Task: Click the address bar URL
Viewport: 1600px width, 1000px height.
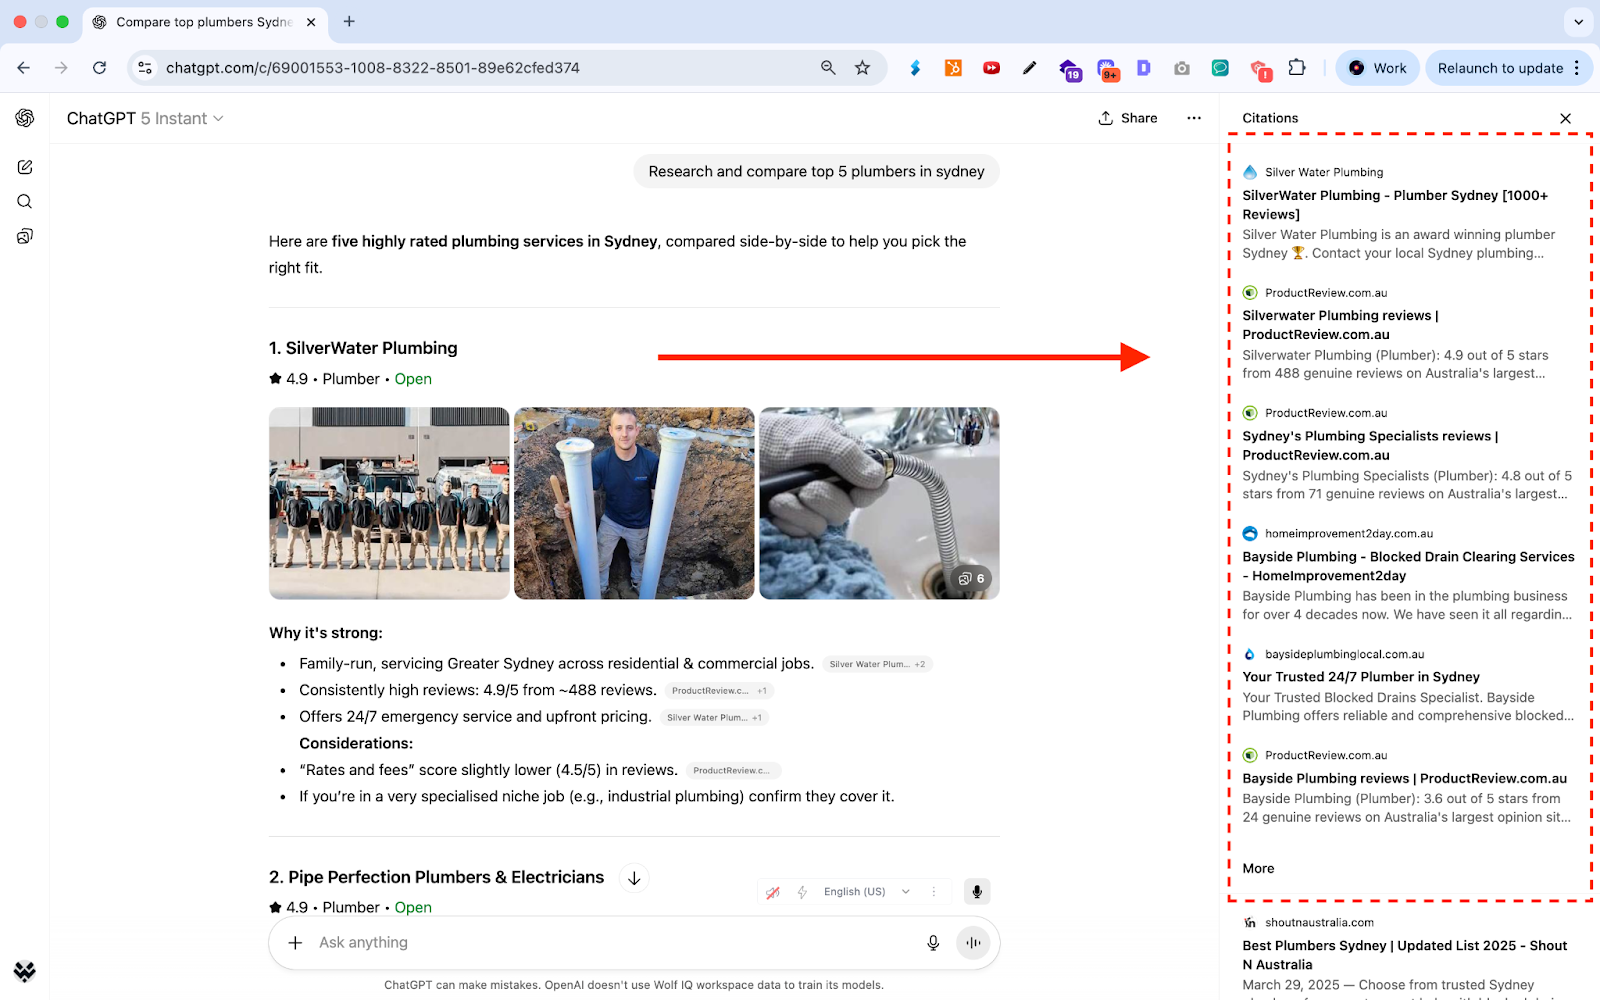Action: tap(373, 68)
